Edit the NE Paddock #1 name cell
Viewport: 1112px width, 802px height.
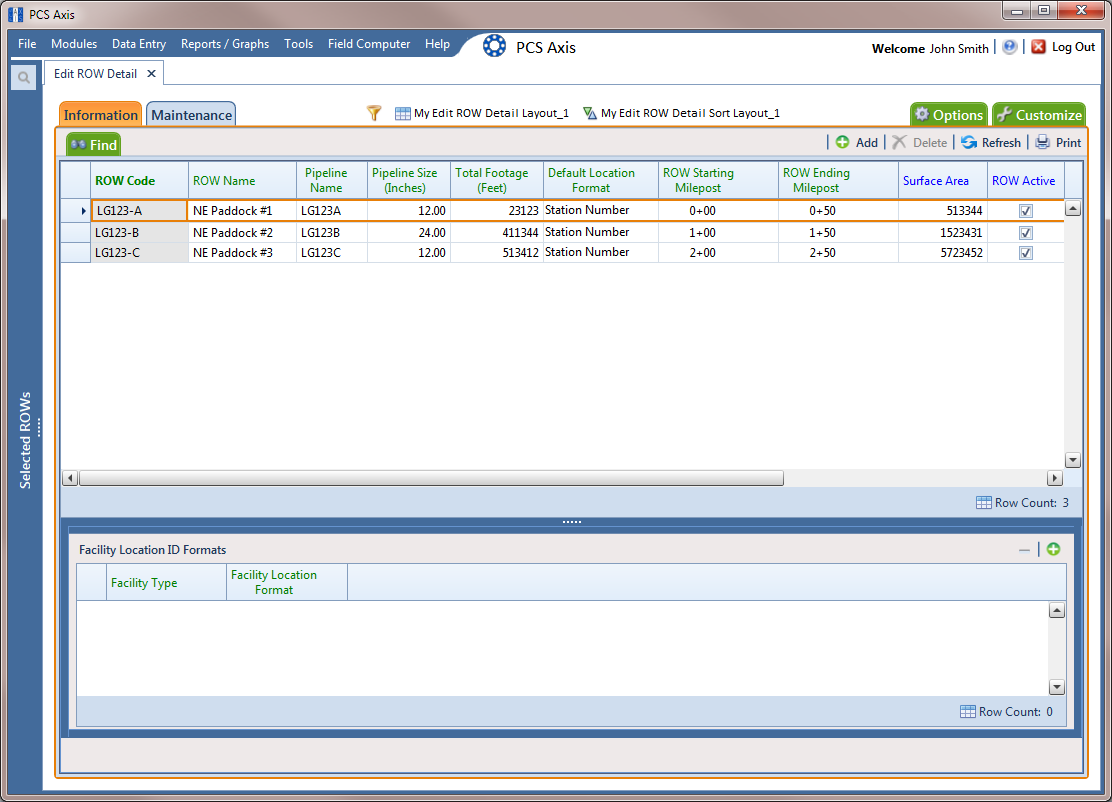pyautogui.click(x=243, y=211)
